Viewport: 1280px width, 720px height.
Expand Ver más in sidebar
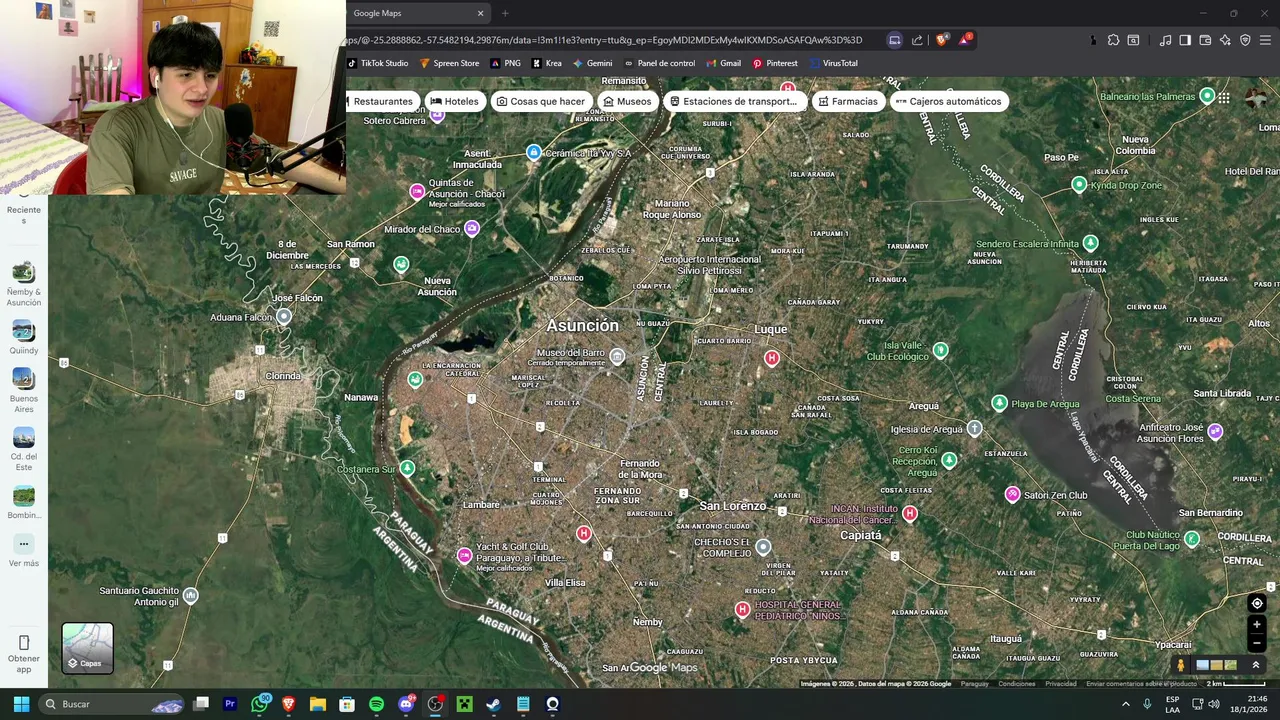(x=24, y=551)
